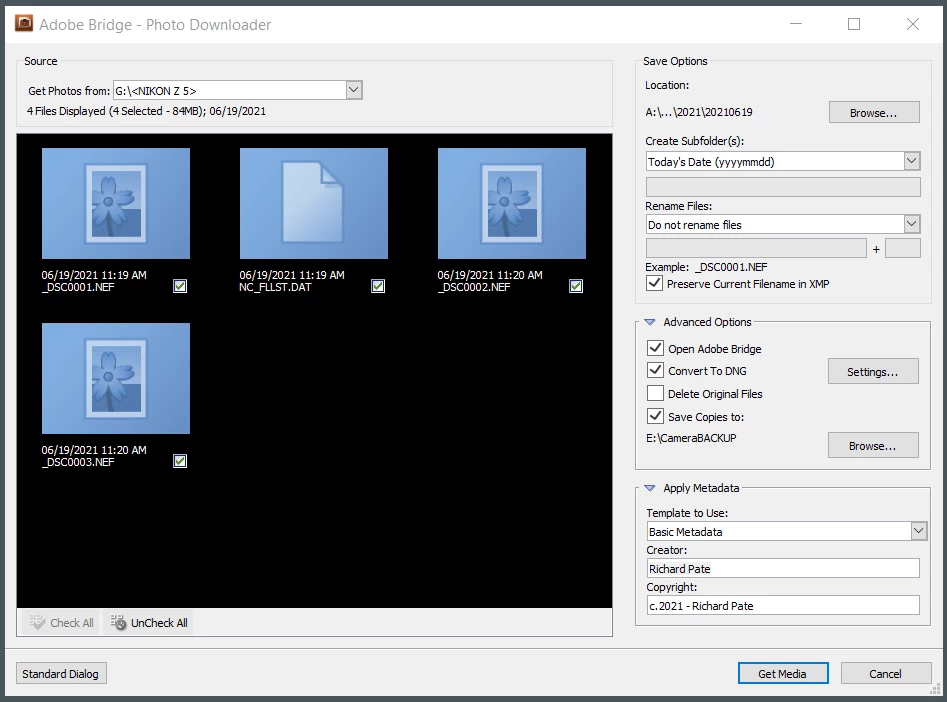947x702 pixels.
Task: Click Get Media button
Action: (783, 674)
